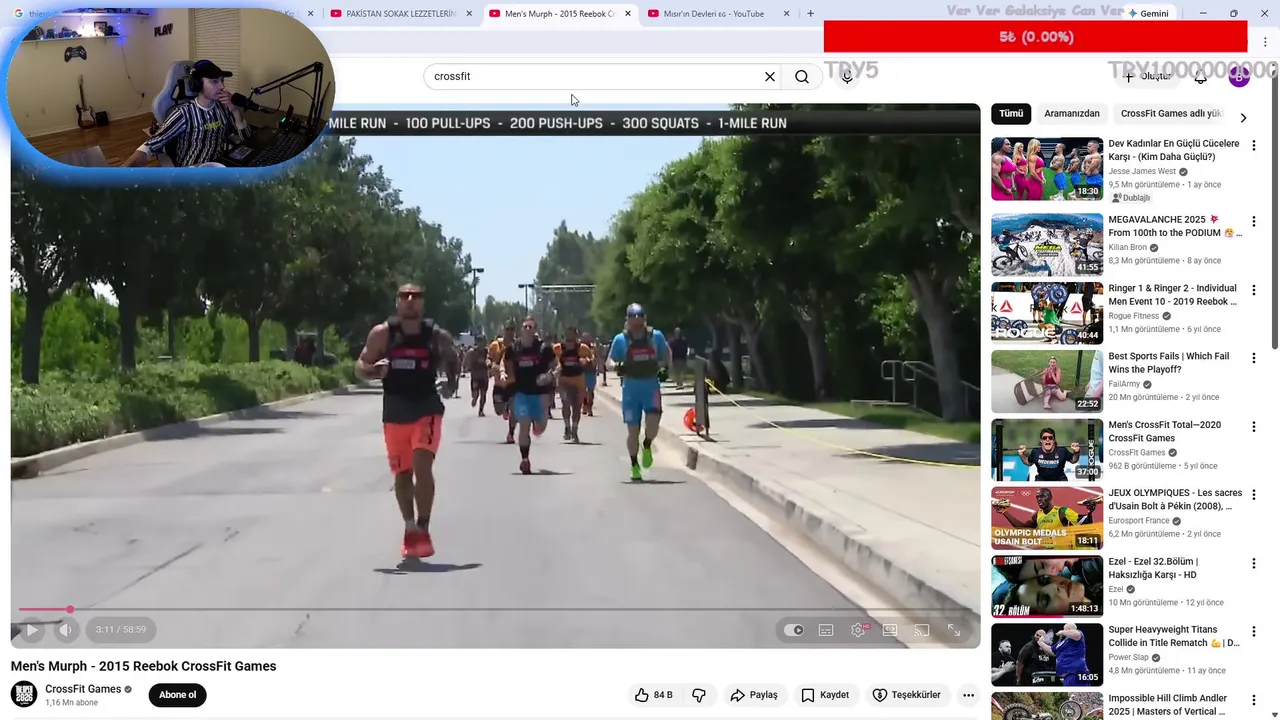Image resolution: width=1280 pixels, height=720 pixels.
Task: Open options menu for JEUX OLYMPIQUES video
Action: tap(1253, 495)
